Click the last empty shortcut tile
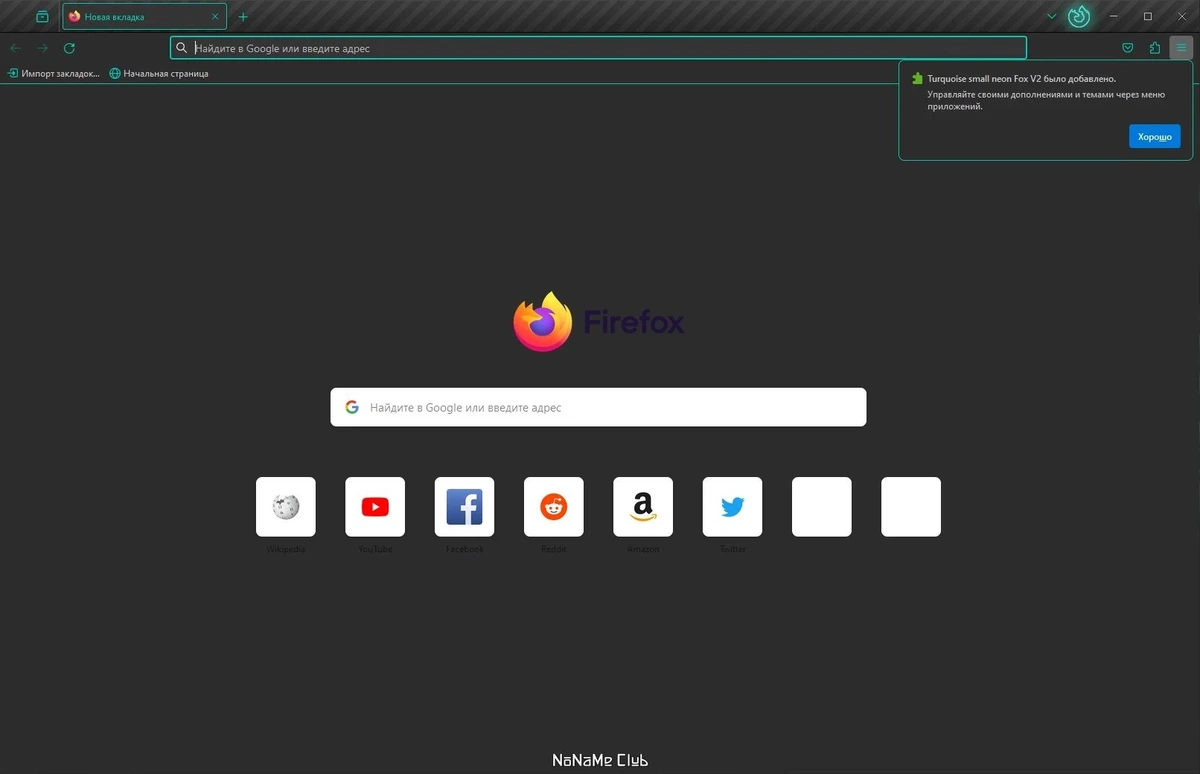 (911, 507)
